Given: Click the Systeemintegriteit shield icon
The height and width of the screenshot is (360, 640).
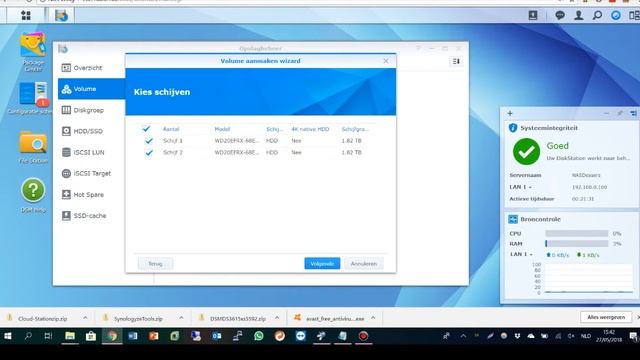Looking at the screenshot, I should 513,128.
